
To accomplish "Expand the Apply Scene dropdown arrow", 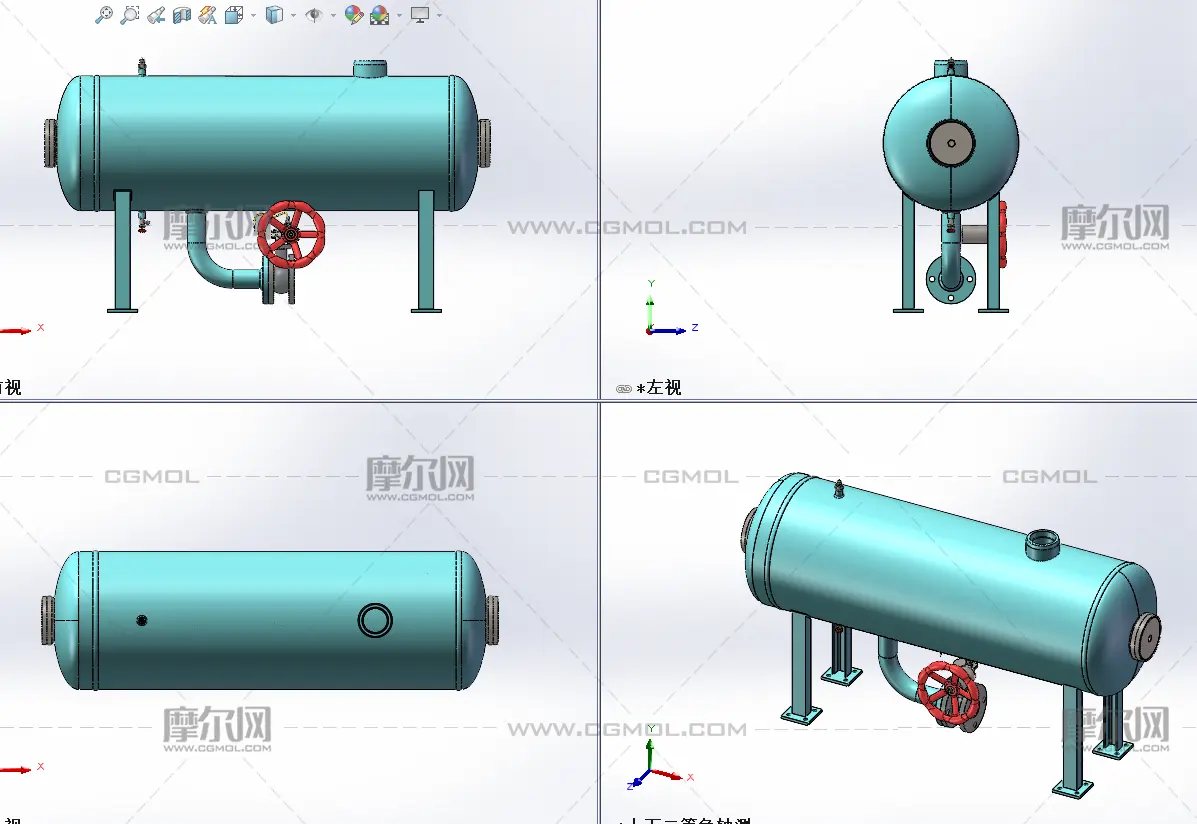I will coord(399,15).
